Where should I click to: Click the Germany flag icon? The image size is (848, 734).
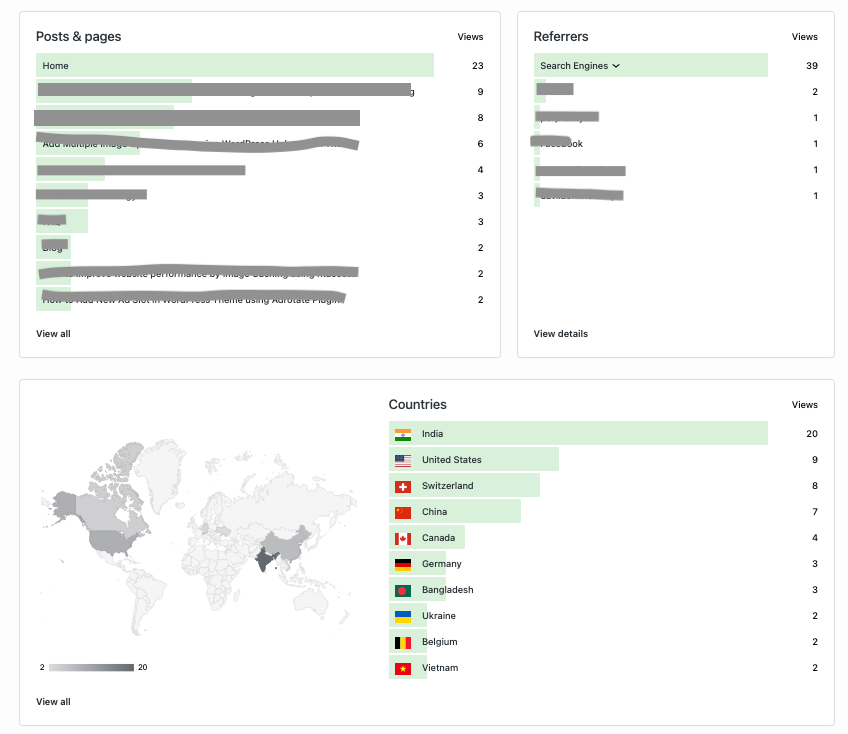(403, 564)
